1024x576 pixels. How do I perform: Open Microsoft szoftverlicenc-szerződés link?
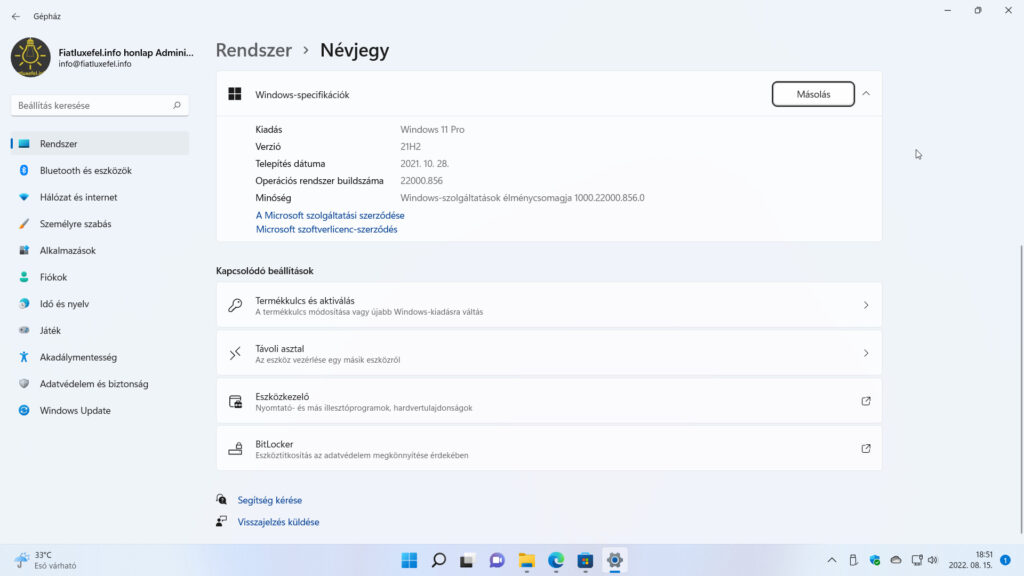click(327, 229)
